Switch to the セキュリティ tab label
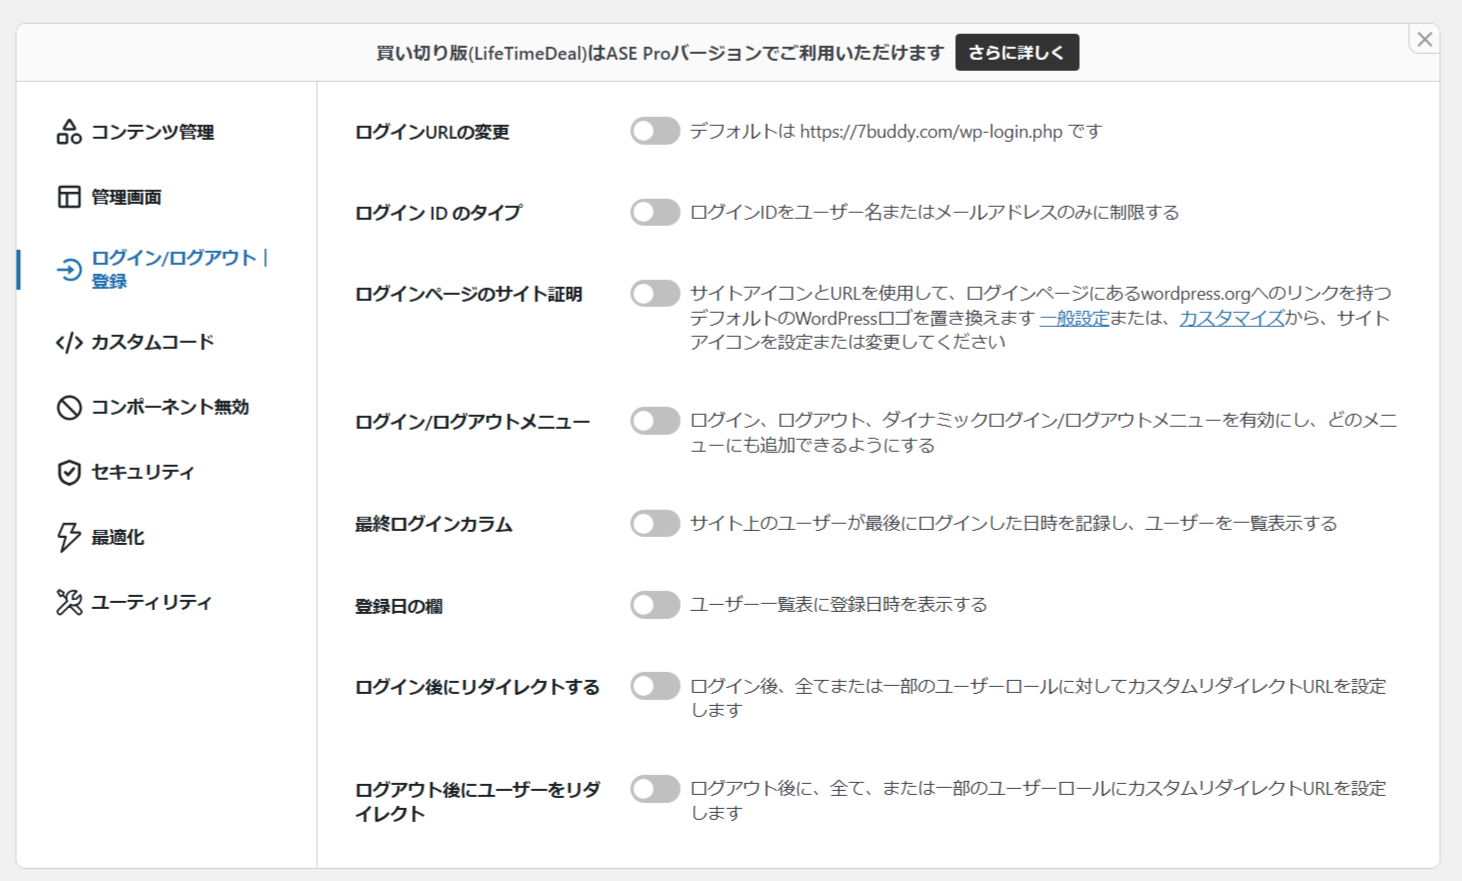Image resolution: width=1462 pixels, height=881 pixels. coord(143,472)
